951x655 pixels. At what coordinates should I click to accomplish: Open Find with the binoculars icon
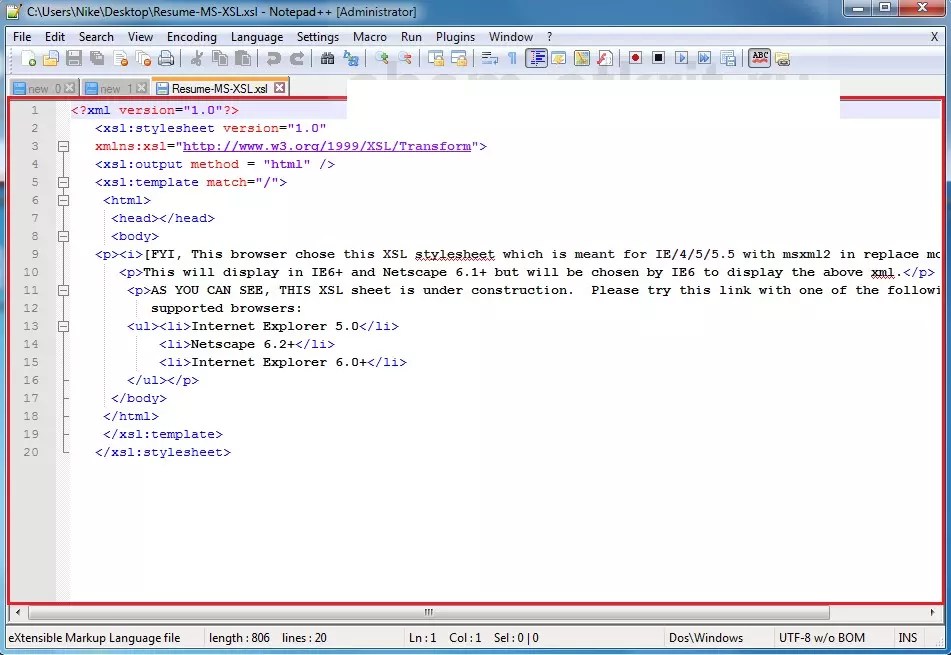(x=328, y=58)
